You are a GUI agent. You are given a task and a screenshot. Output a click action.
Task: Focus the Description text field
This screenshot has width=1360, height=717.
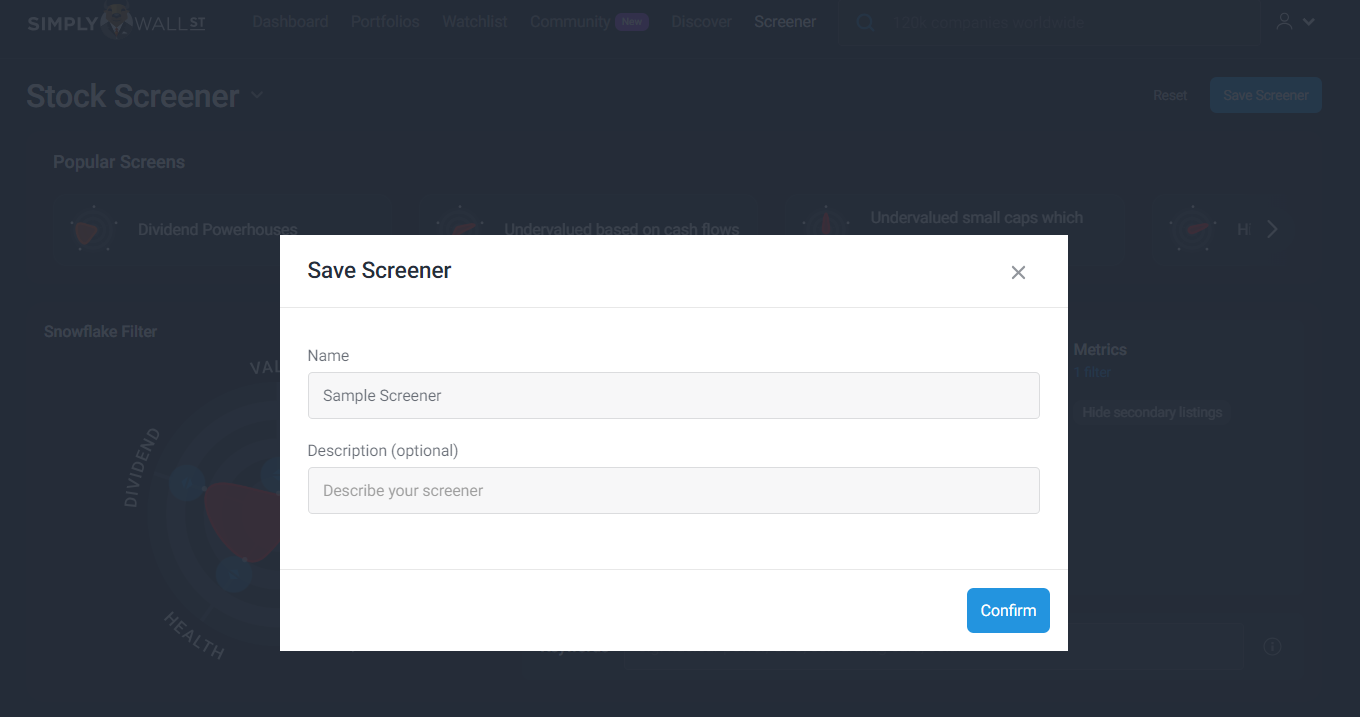pos(674,490)
